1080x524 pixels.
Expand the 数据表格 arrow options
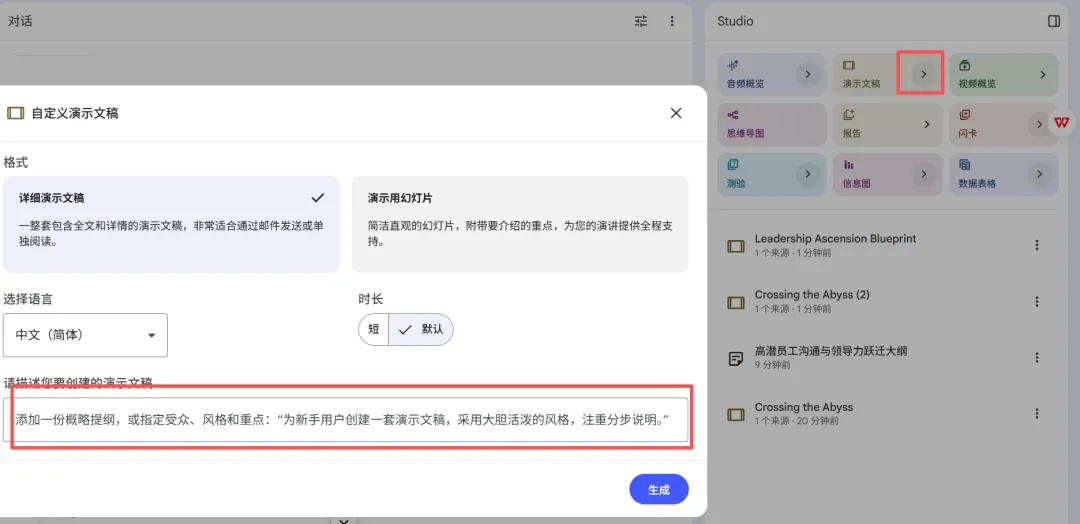1040,174
